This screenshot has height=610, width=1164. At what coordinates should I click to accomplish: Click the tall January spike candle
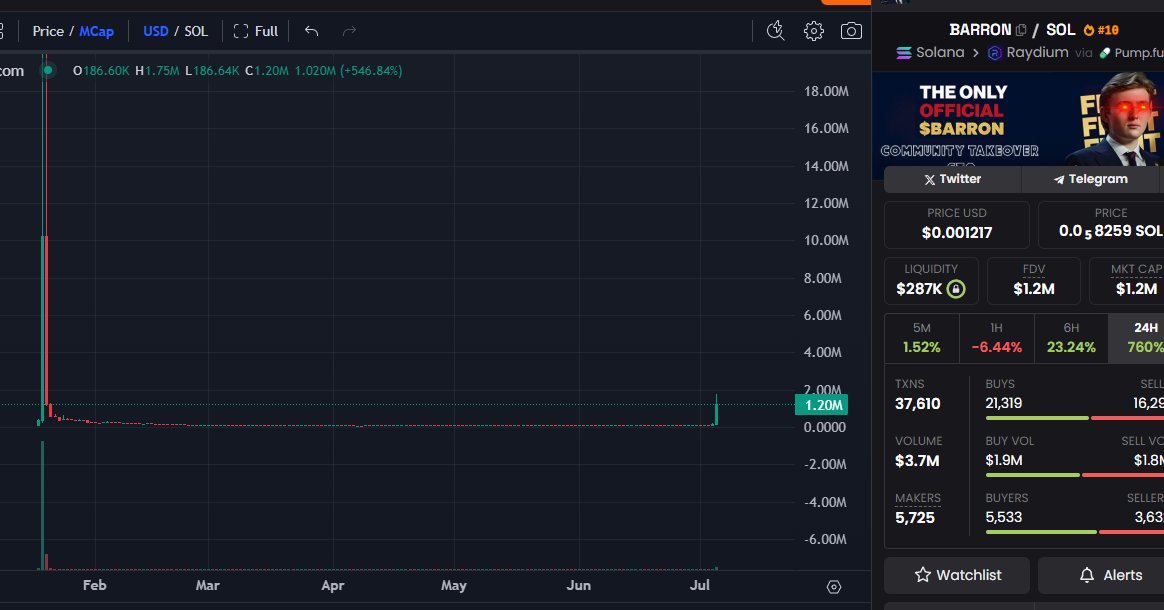click(45, 237)
